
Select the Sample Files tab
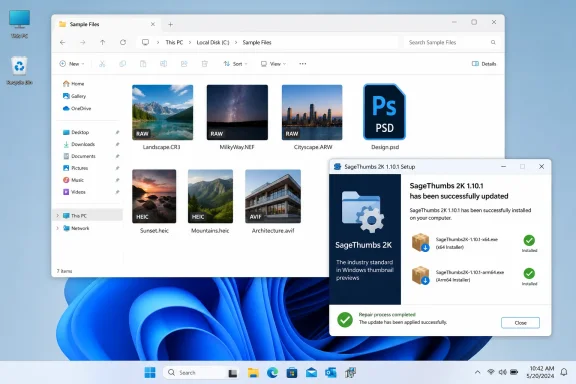(x=107, y=24)
